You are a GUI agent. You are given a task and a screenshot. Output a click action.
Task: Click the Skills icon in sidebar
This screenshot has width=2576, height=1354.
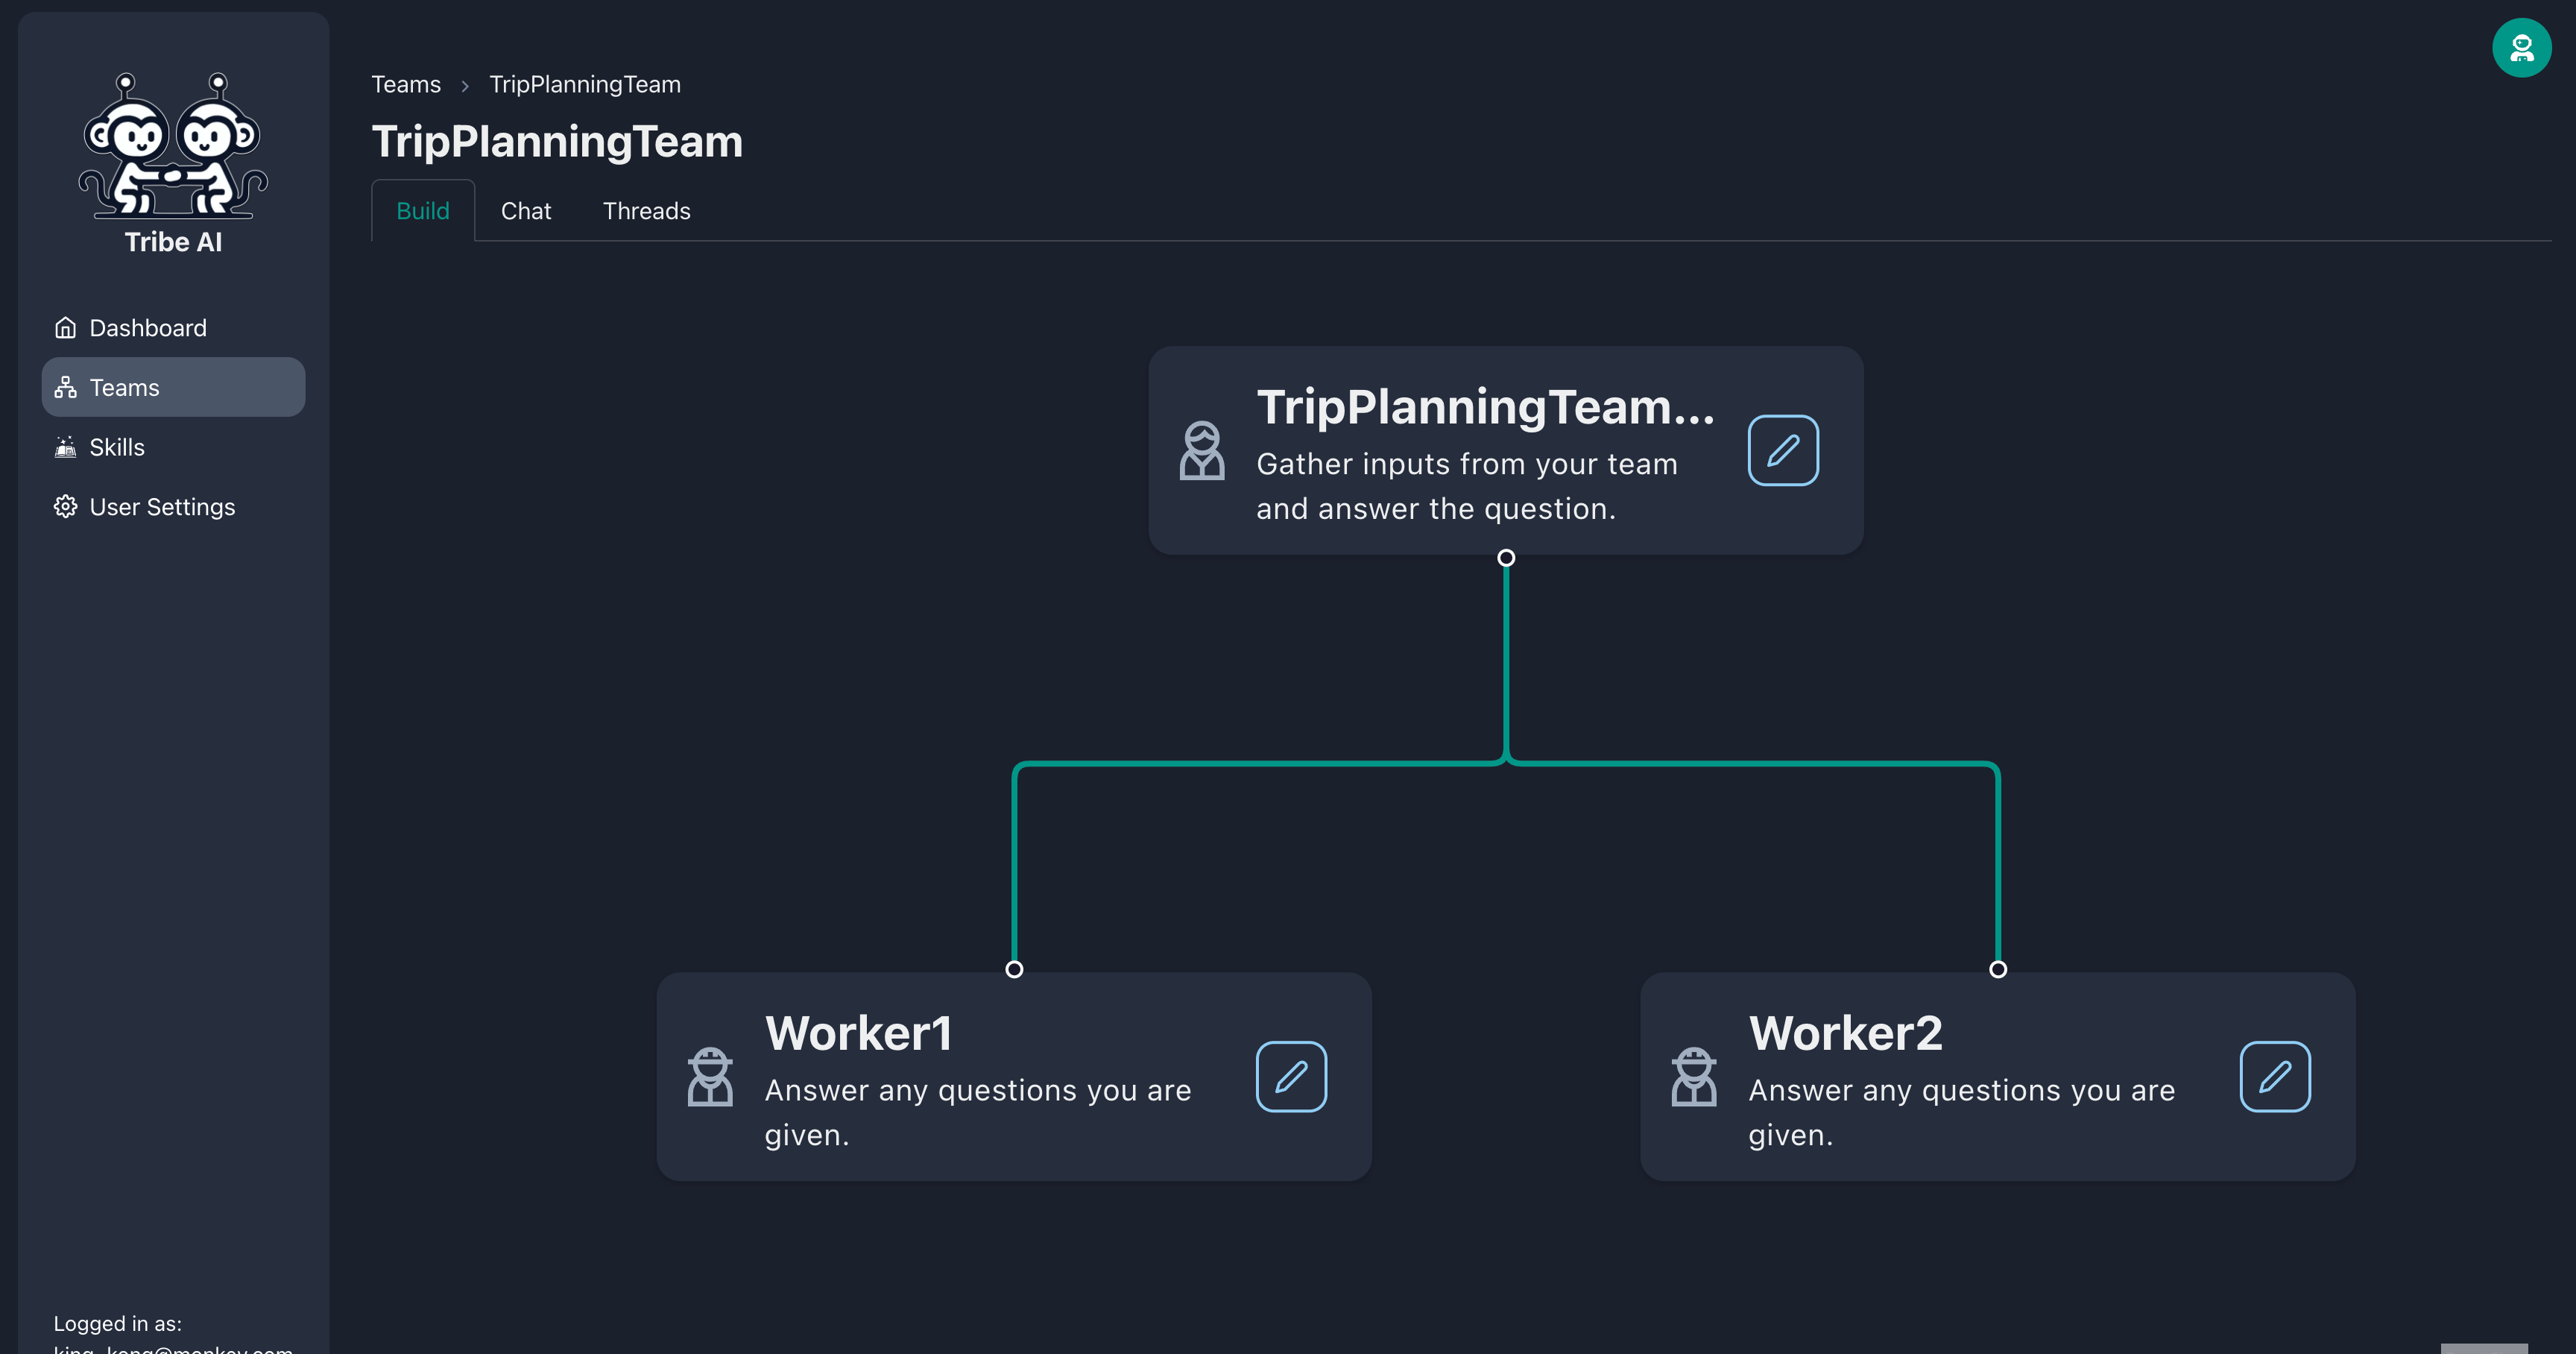[x=66, y=447]
